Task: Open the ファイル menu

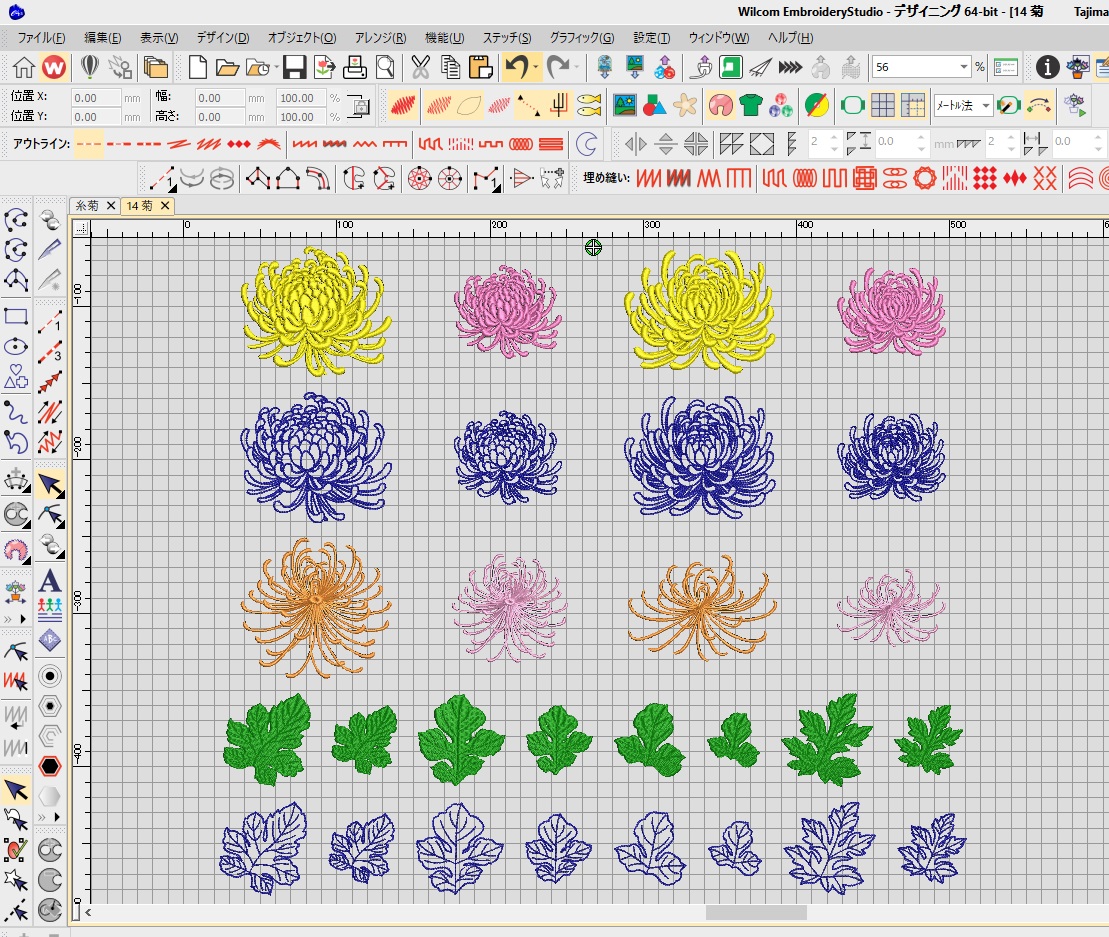Action: [41, 37]
